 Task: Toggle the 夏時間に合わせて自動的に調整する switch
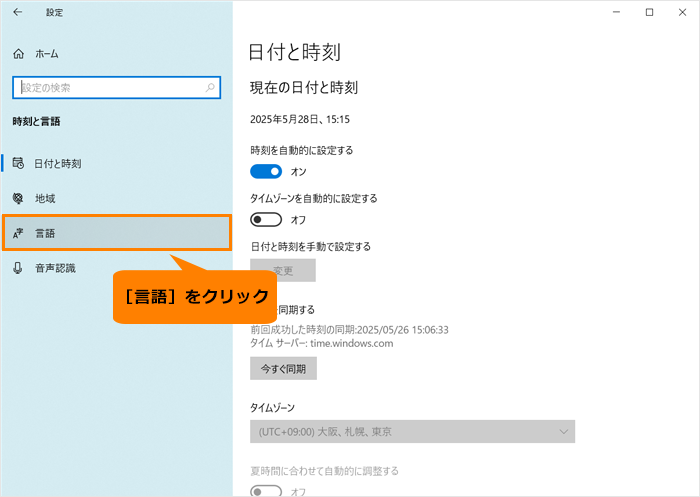click(x=266, y=491)
